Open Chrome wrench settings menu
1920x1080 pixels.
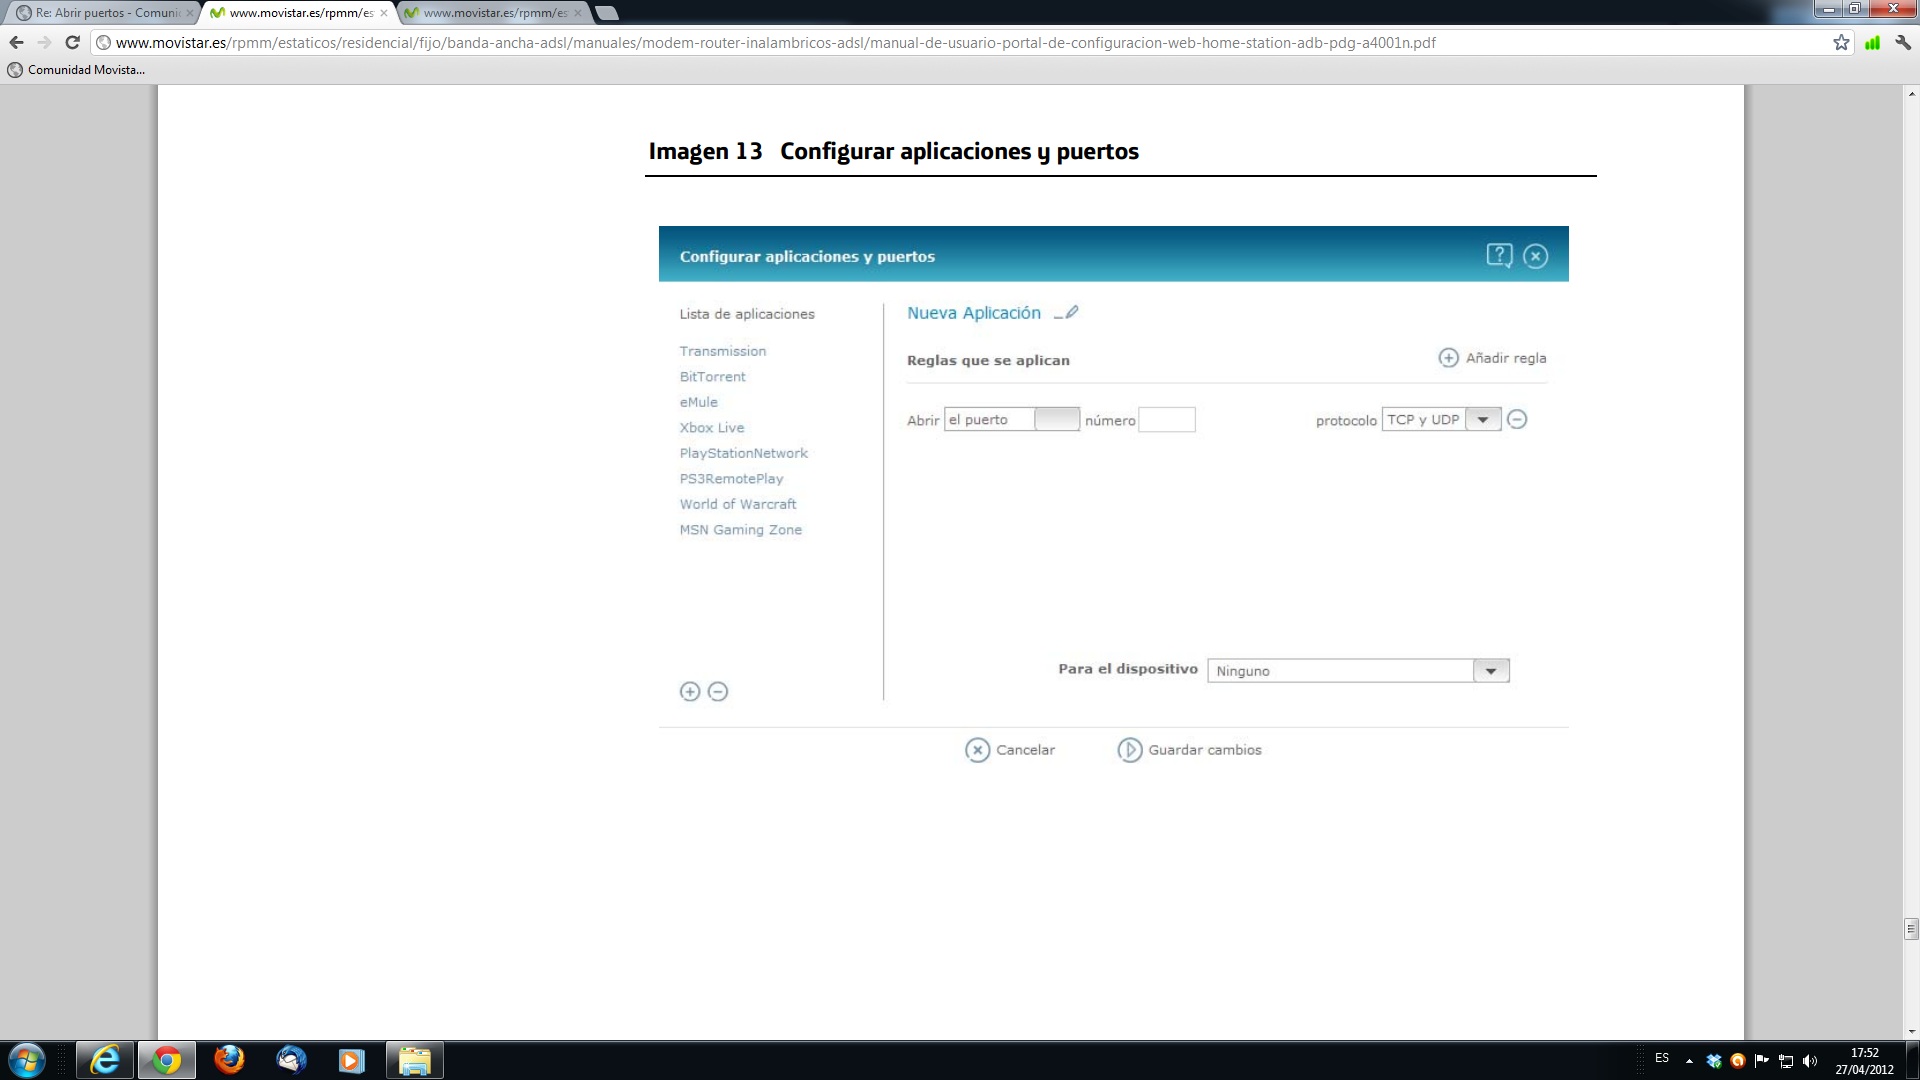(1903, 42)
